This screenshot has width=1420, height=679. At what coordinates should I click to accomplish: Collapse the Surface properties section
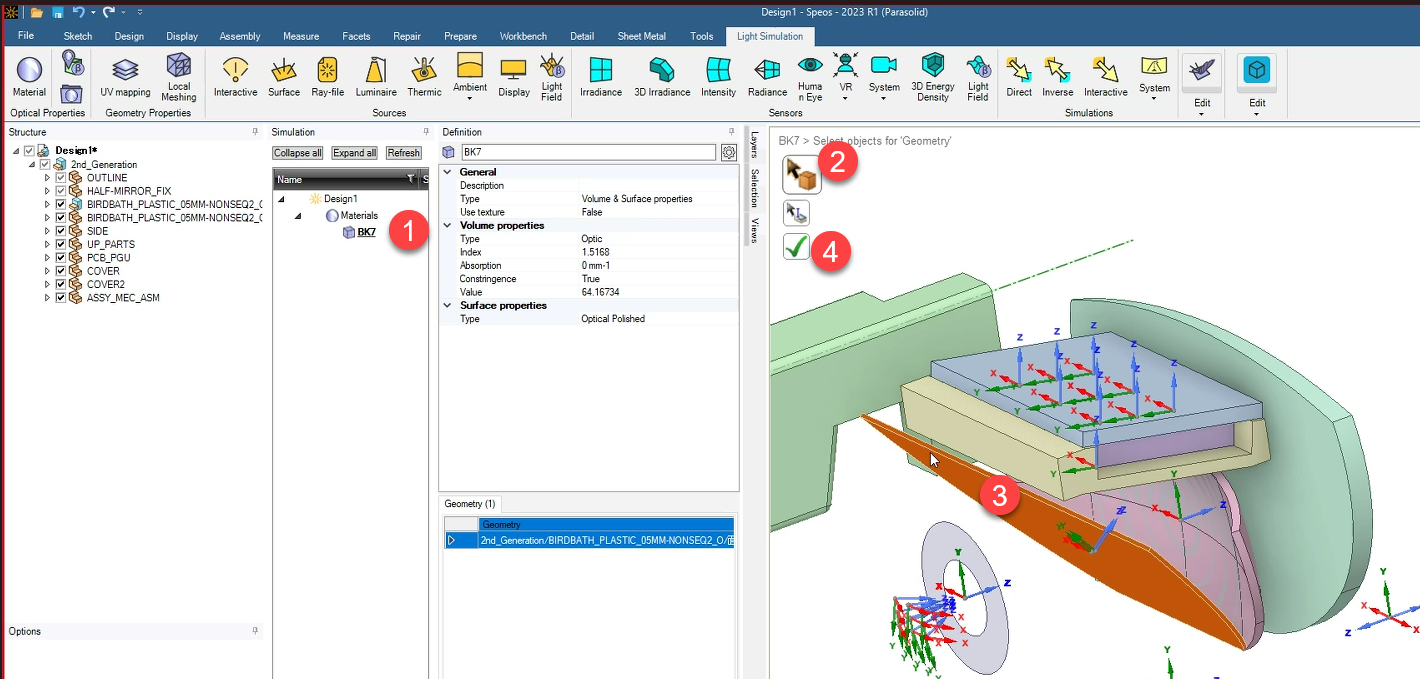(448, 305)
